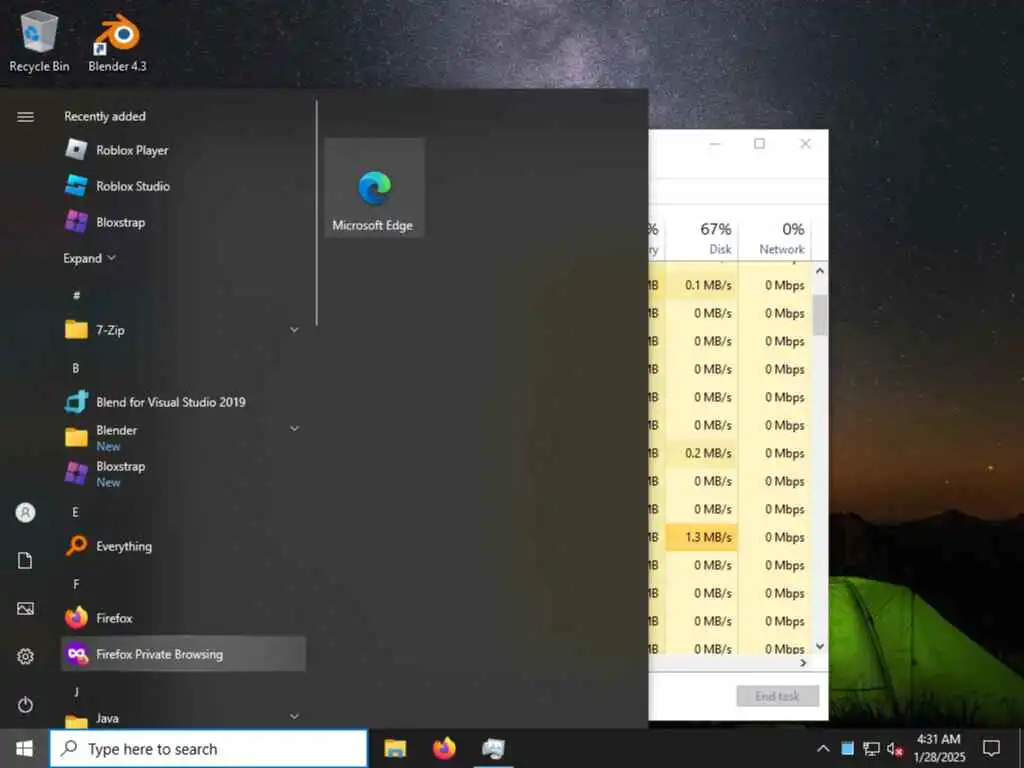Click the muted volume tray icon

895,749
